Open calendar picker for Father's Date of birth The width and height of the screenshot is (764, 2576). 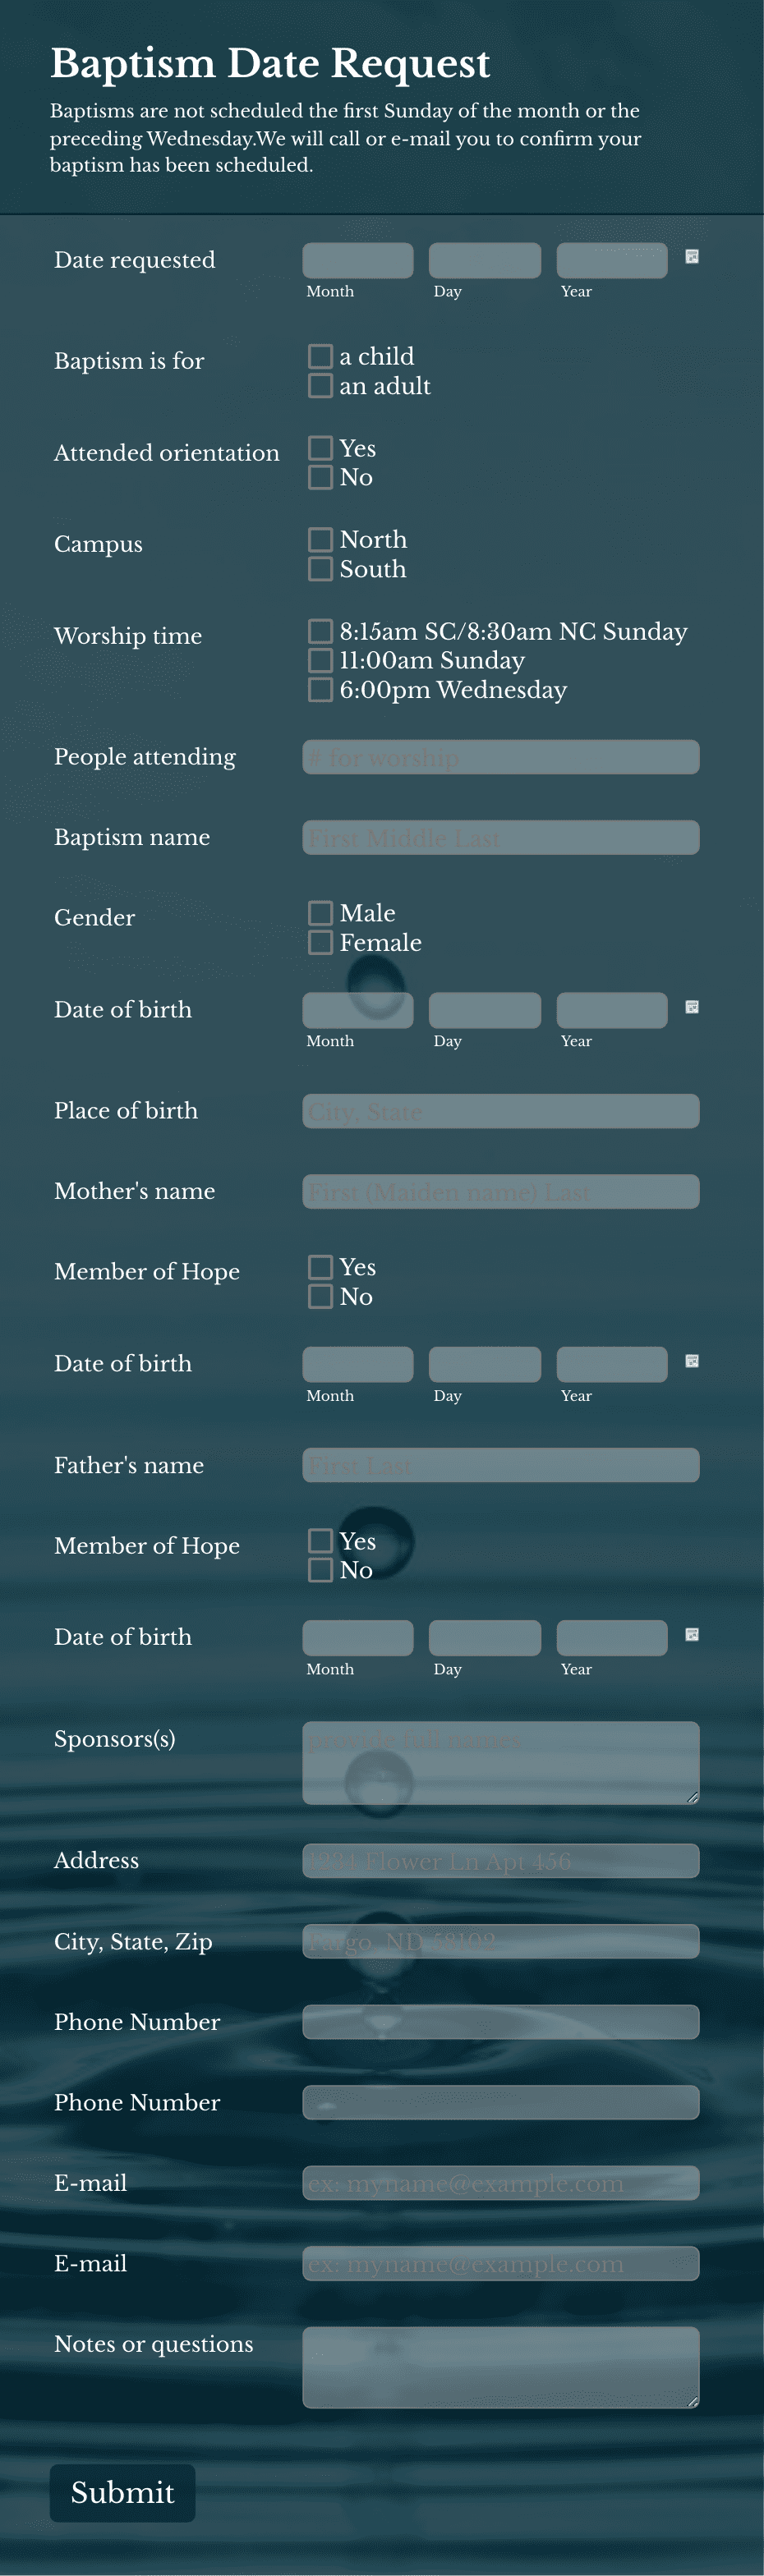pyautogui.click(x=691, y=1633)
